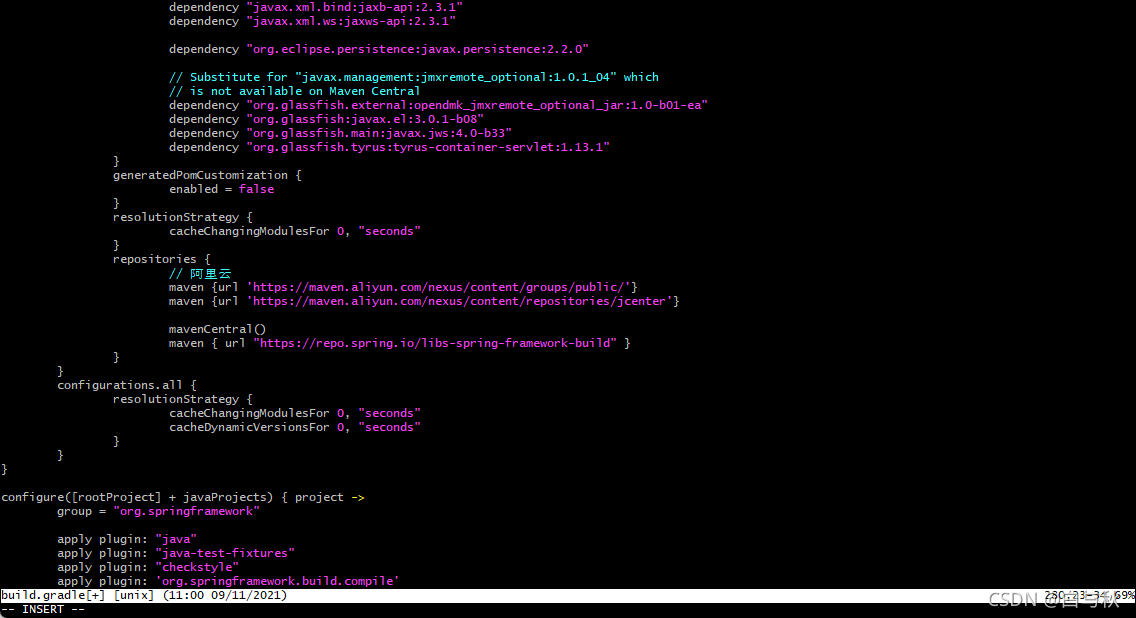Click the jaxws-api:2.3.1 dependency string
This screenshot has height=618, width=1136.
(351, 21)
